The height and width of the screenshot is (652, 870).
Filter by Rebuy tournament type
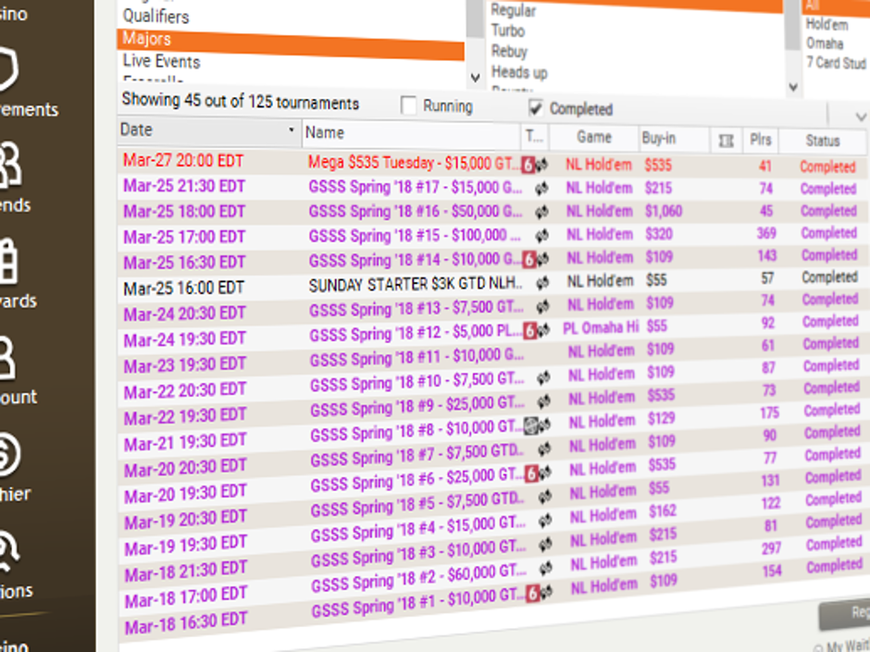[509, 51]
